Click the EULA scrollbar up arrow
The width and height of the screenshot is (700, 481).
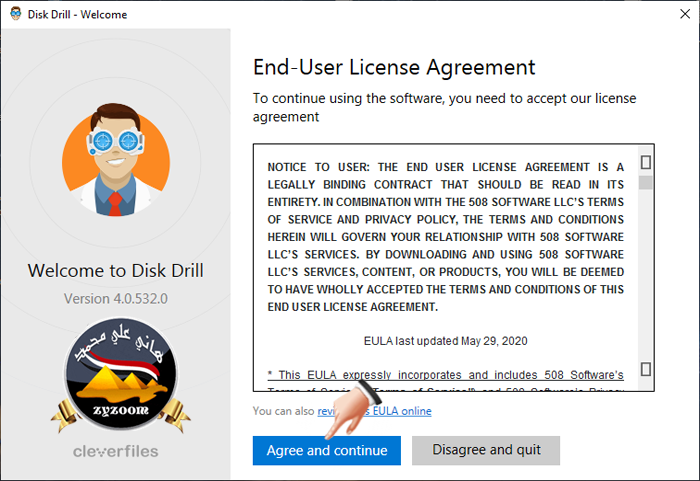pos(646,162)
